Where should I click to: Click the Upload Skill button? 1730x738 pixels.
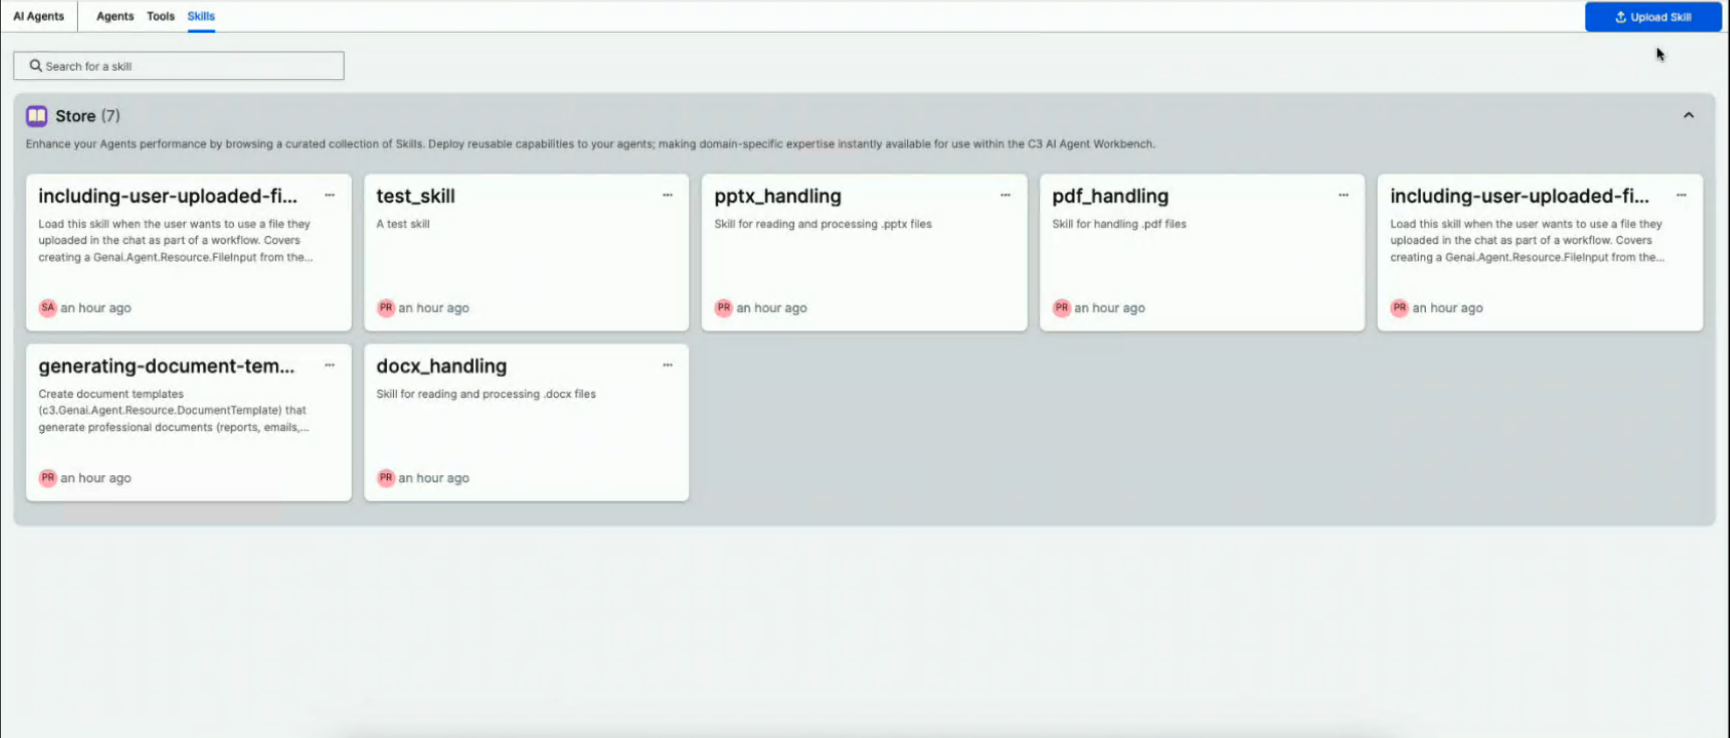(1653, 17)
